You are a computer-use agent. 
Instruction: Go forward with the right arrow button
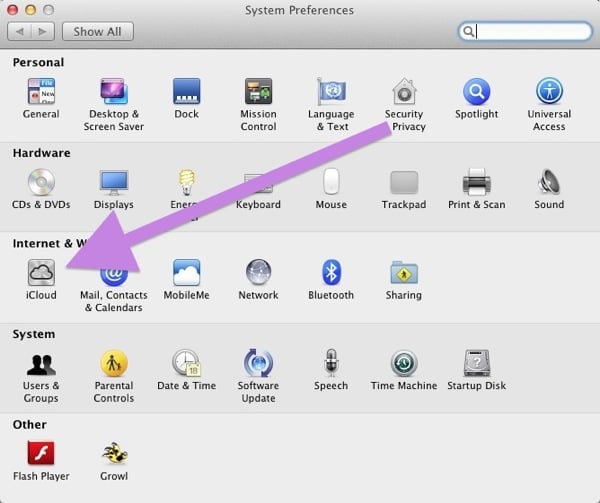tap(43, 31)
